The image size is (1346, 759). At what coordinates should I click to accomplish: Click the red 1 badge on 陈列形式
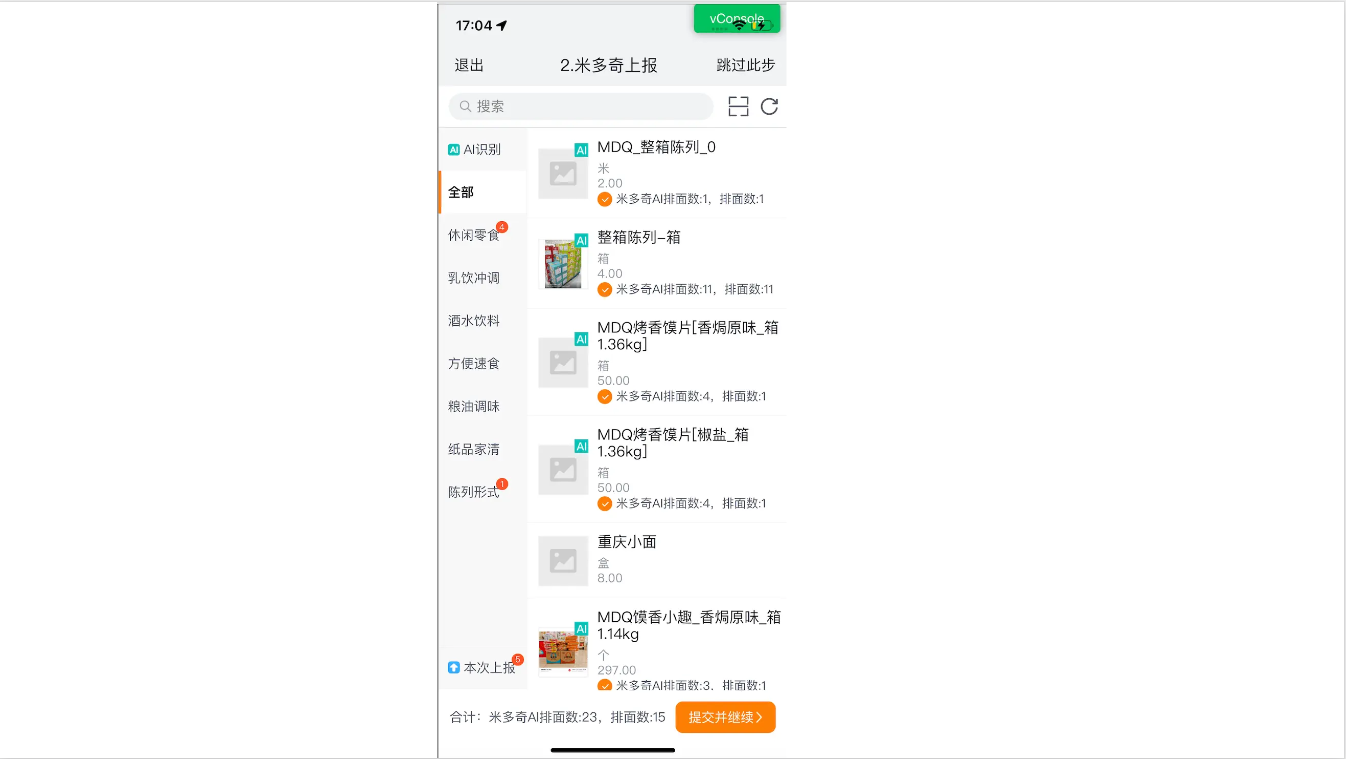(502, 484)
